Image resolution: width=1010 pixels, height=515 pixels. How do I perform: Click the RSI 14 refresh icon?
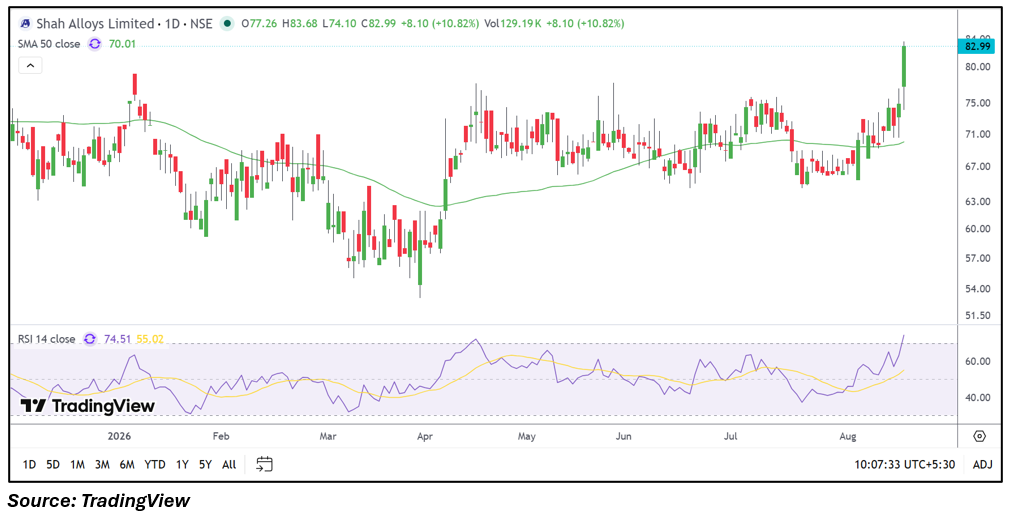(90, 339)
